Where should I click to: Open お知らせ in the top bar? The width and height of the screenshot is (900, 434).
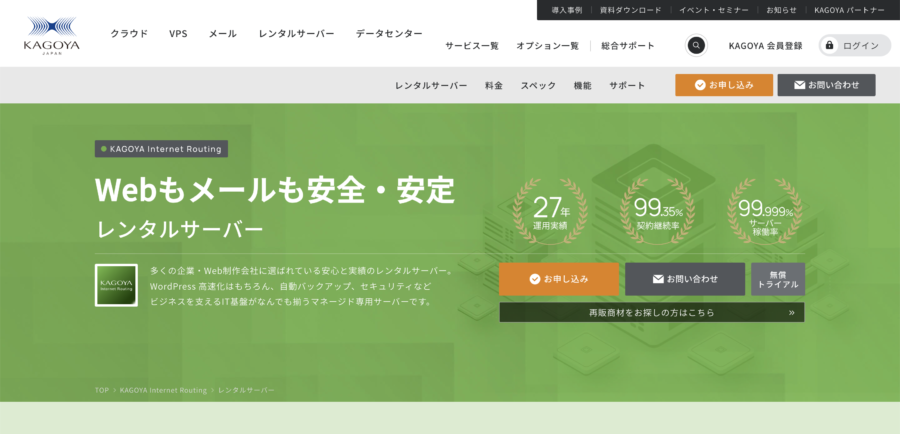(x=782, y=10)
